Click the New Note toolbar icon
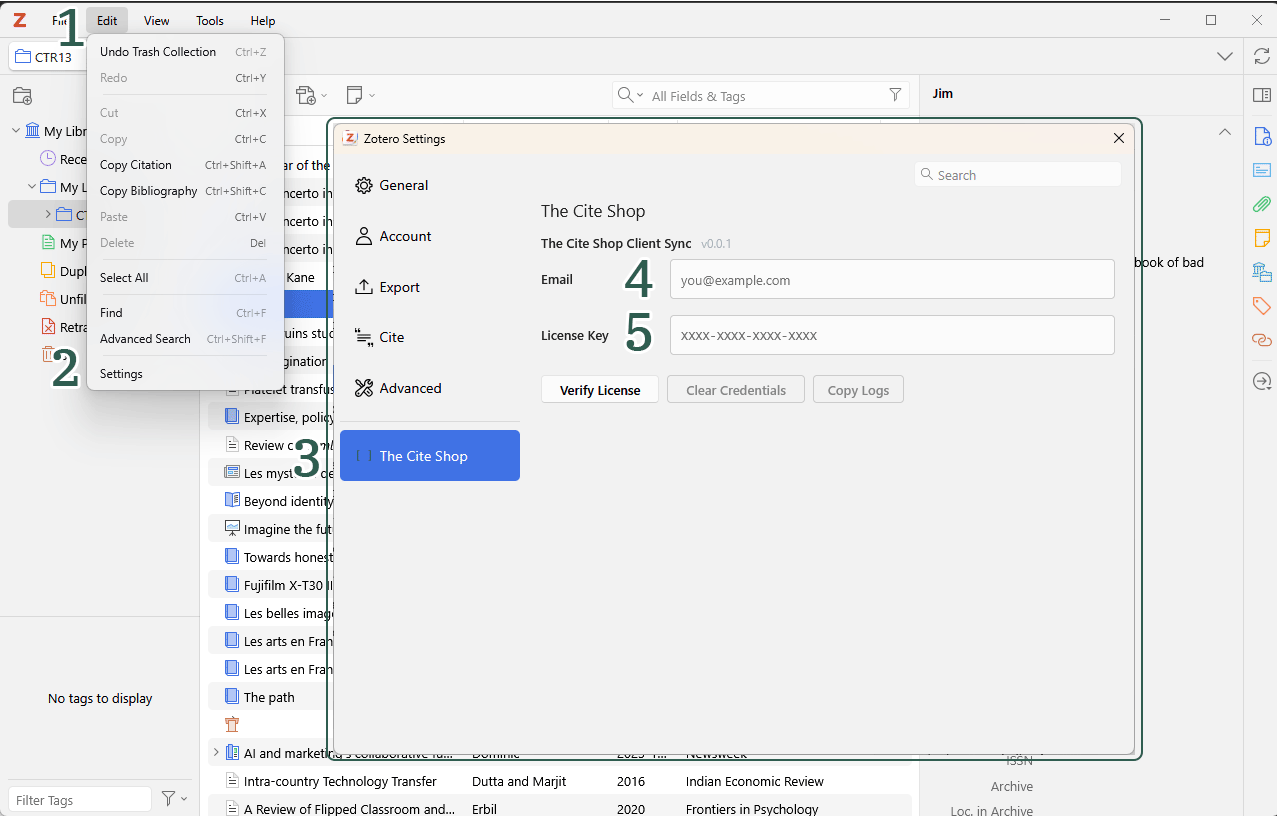The width and height of the screenshot is (1277, 816). (x=354, y=95)
